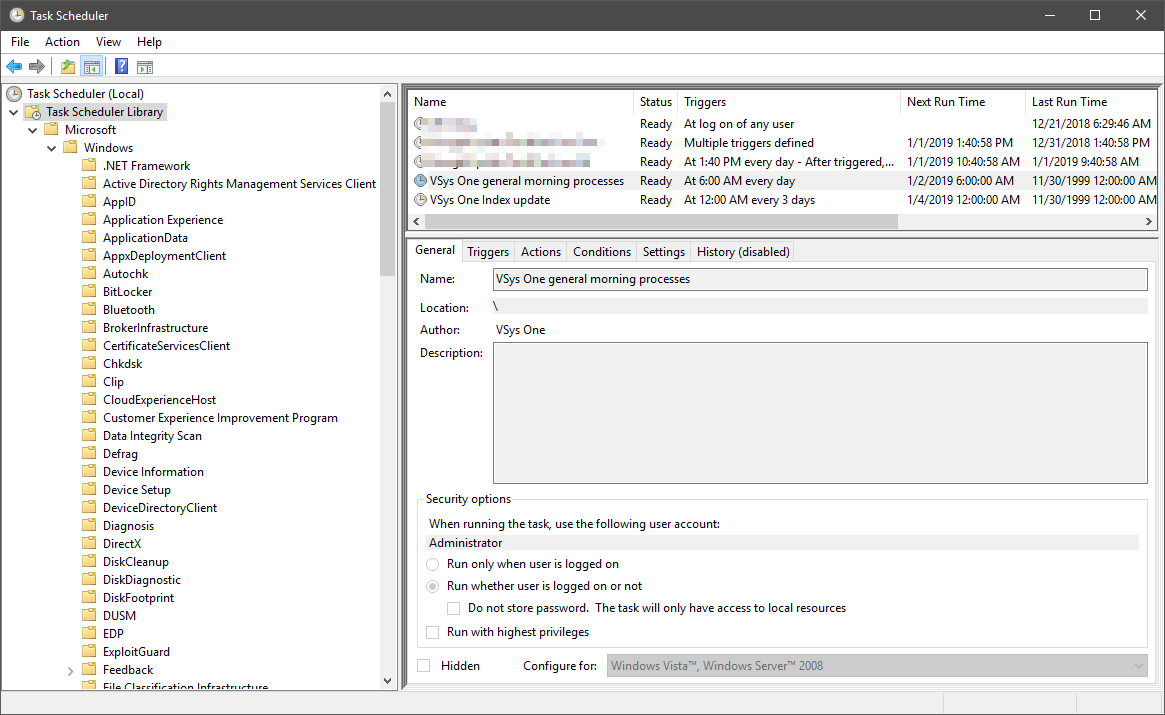Click the Back arrow in toolbar
The image size is (1165, 715).
click(x=14, y=67)
